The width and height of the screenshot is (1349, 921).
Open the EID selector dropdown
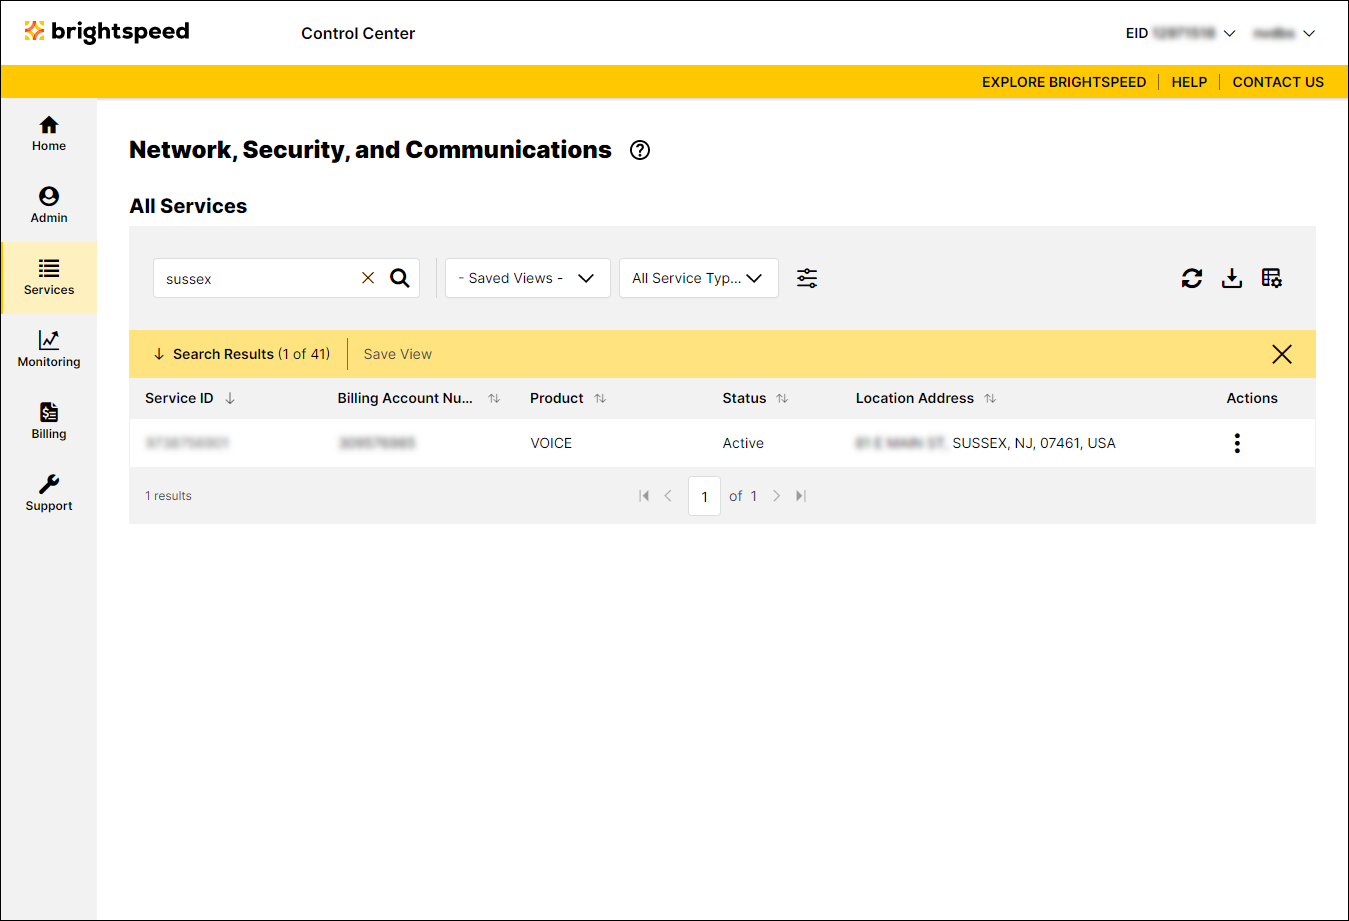point(1181,33)
